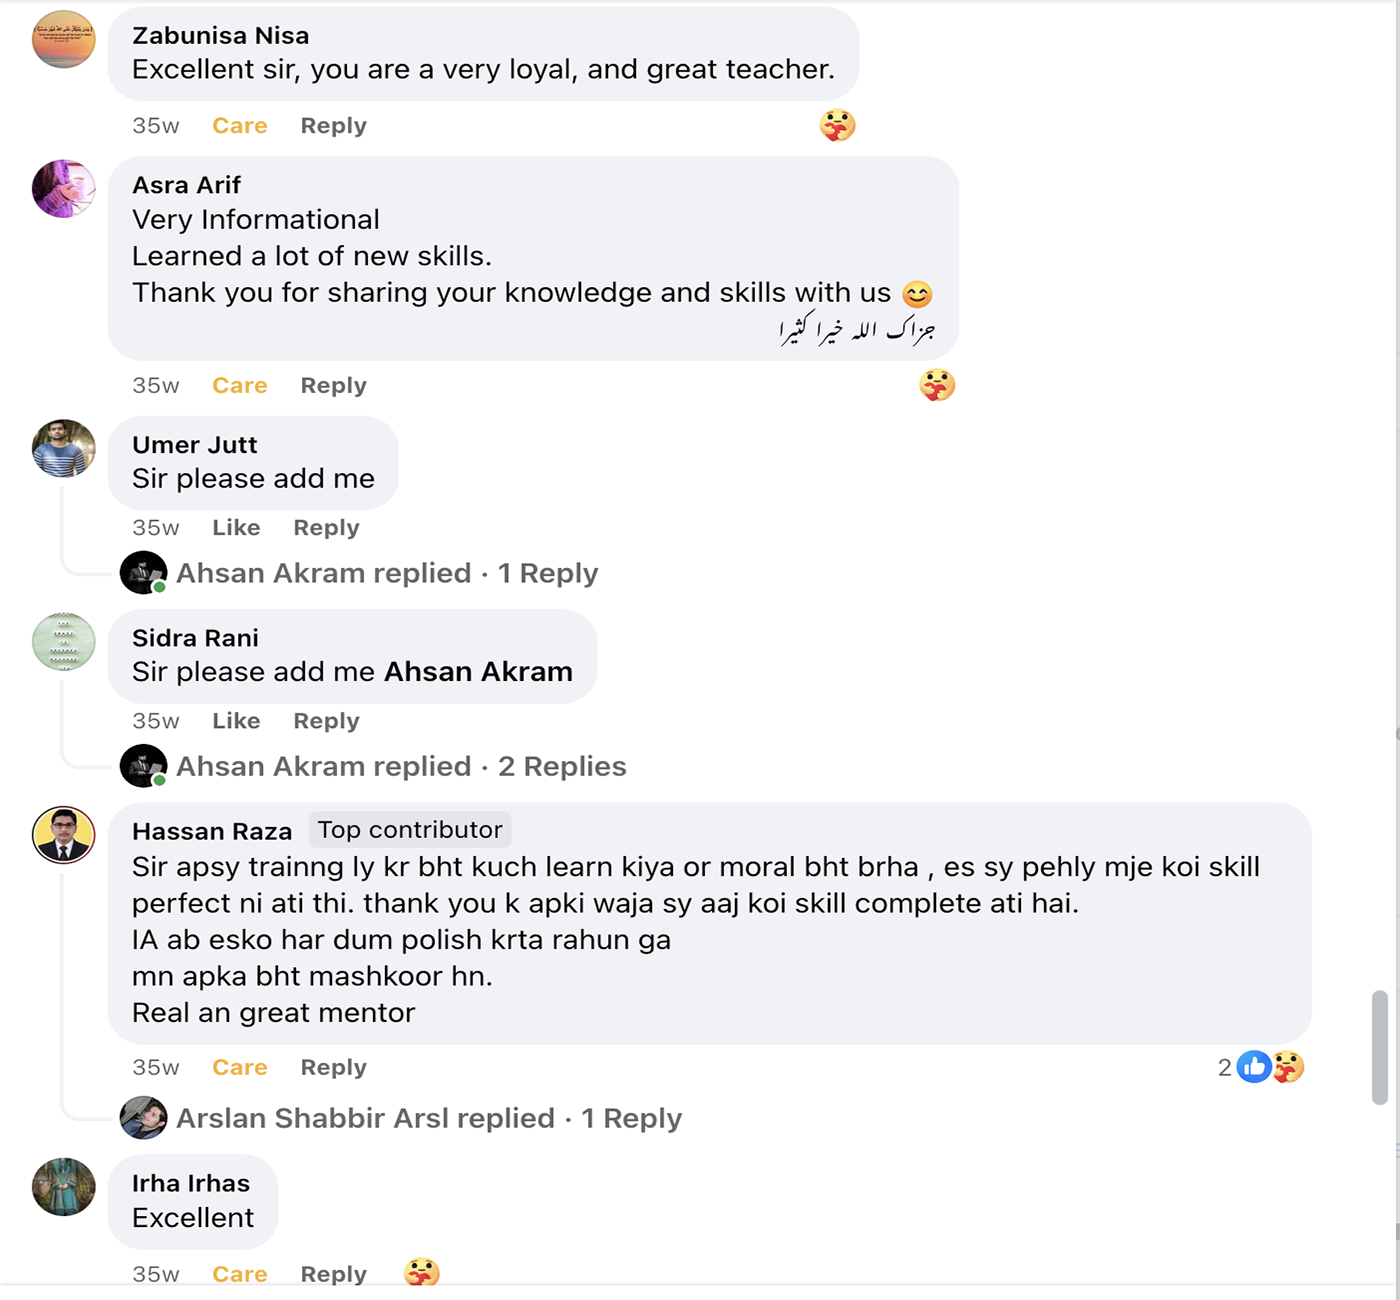Toggle Care reaction on Zabunisa Nisa's comment
The width and height of the screenshot is (1400, 1300).
pos(240,126)
